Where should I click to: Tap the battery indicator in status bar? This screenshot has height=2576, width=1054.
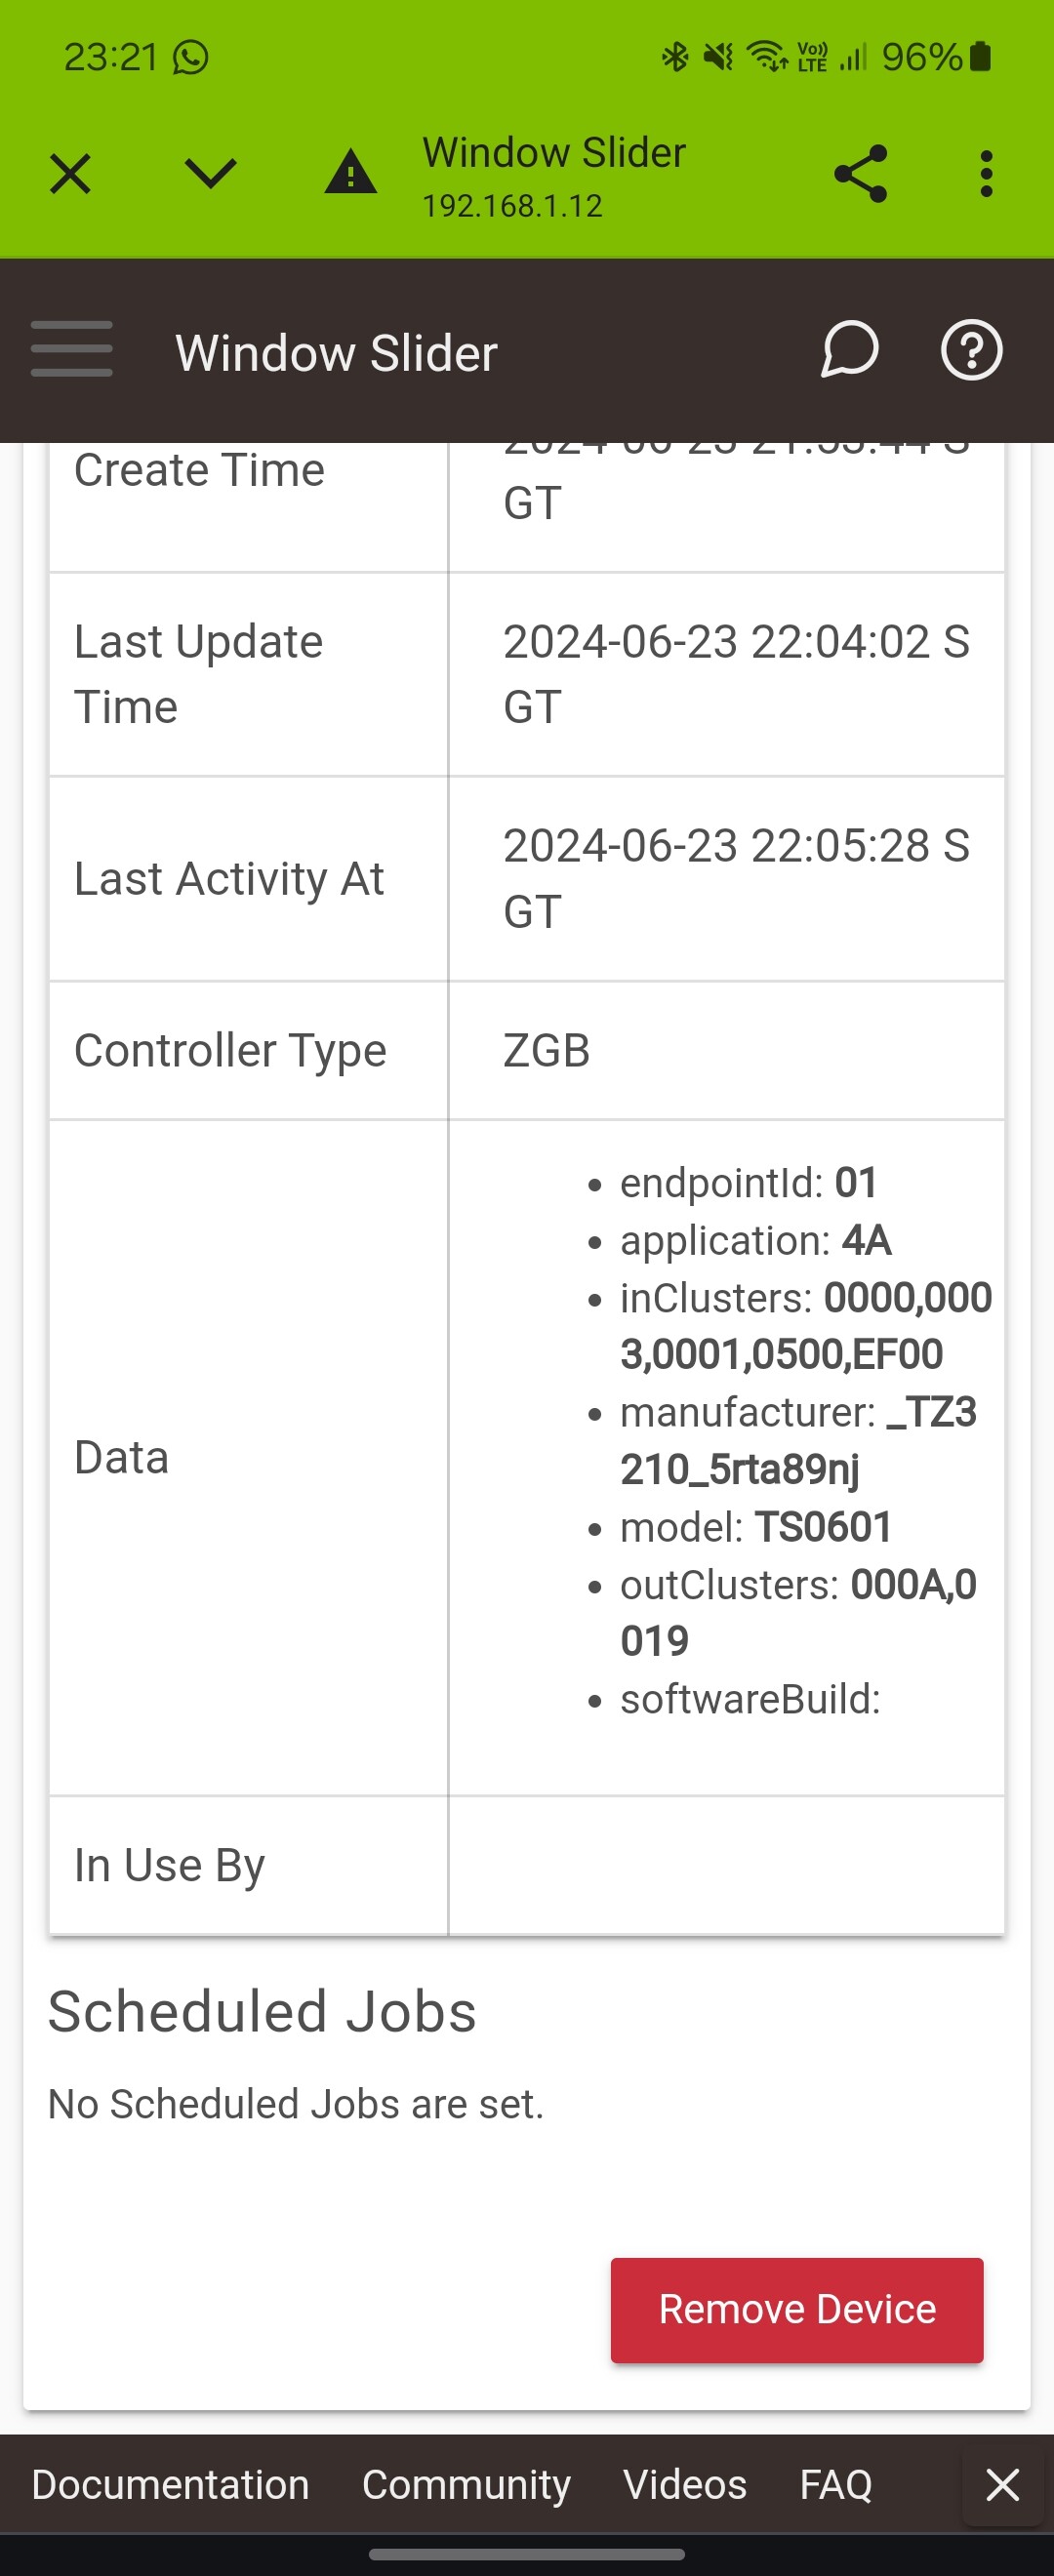click(x=980, y=57)
